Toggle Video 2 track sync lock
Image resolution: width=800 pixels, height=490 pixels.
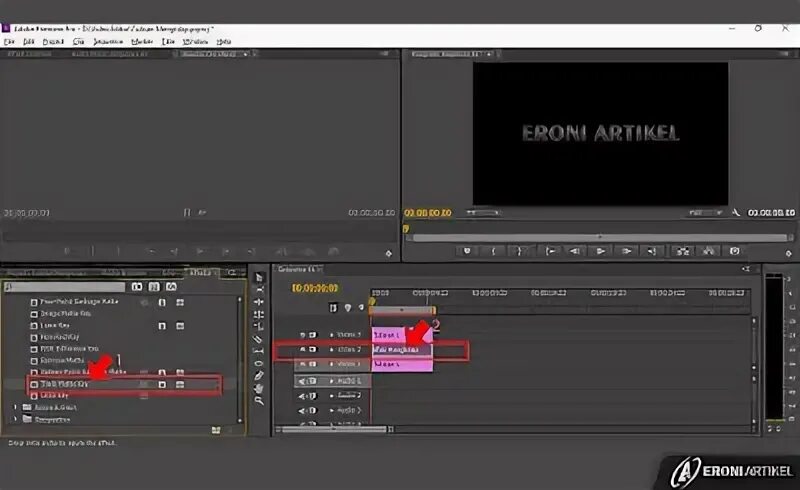click(x=313, y=350)
